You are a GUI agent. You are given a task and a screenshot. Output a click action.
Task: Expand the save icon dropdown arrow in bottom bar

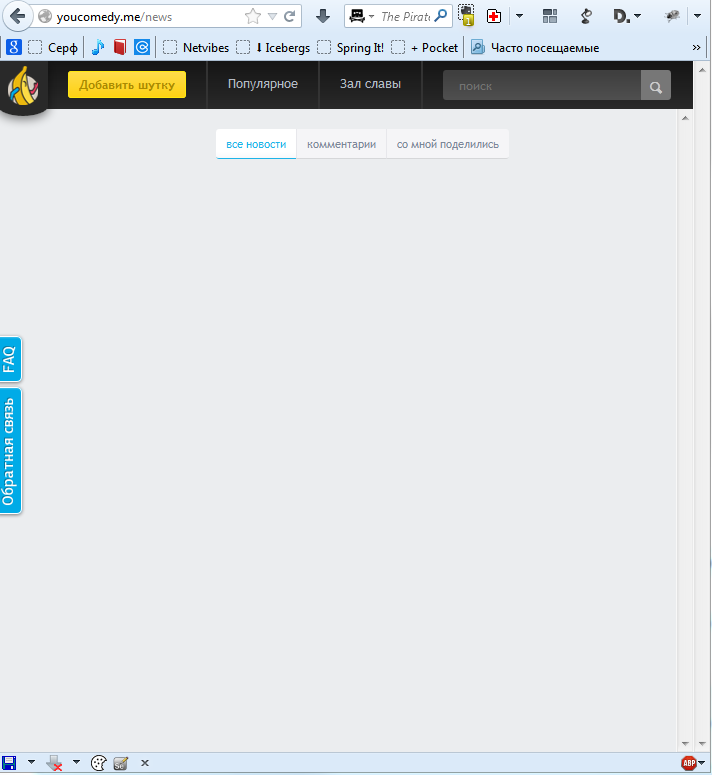tap(31, 763)
